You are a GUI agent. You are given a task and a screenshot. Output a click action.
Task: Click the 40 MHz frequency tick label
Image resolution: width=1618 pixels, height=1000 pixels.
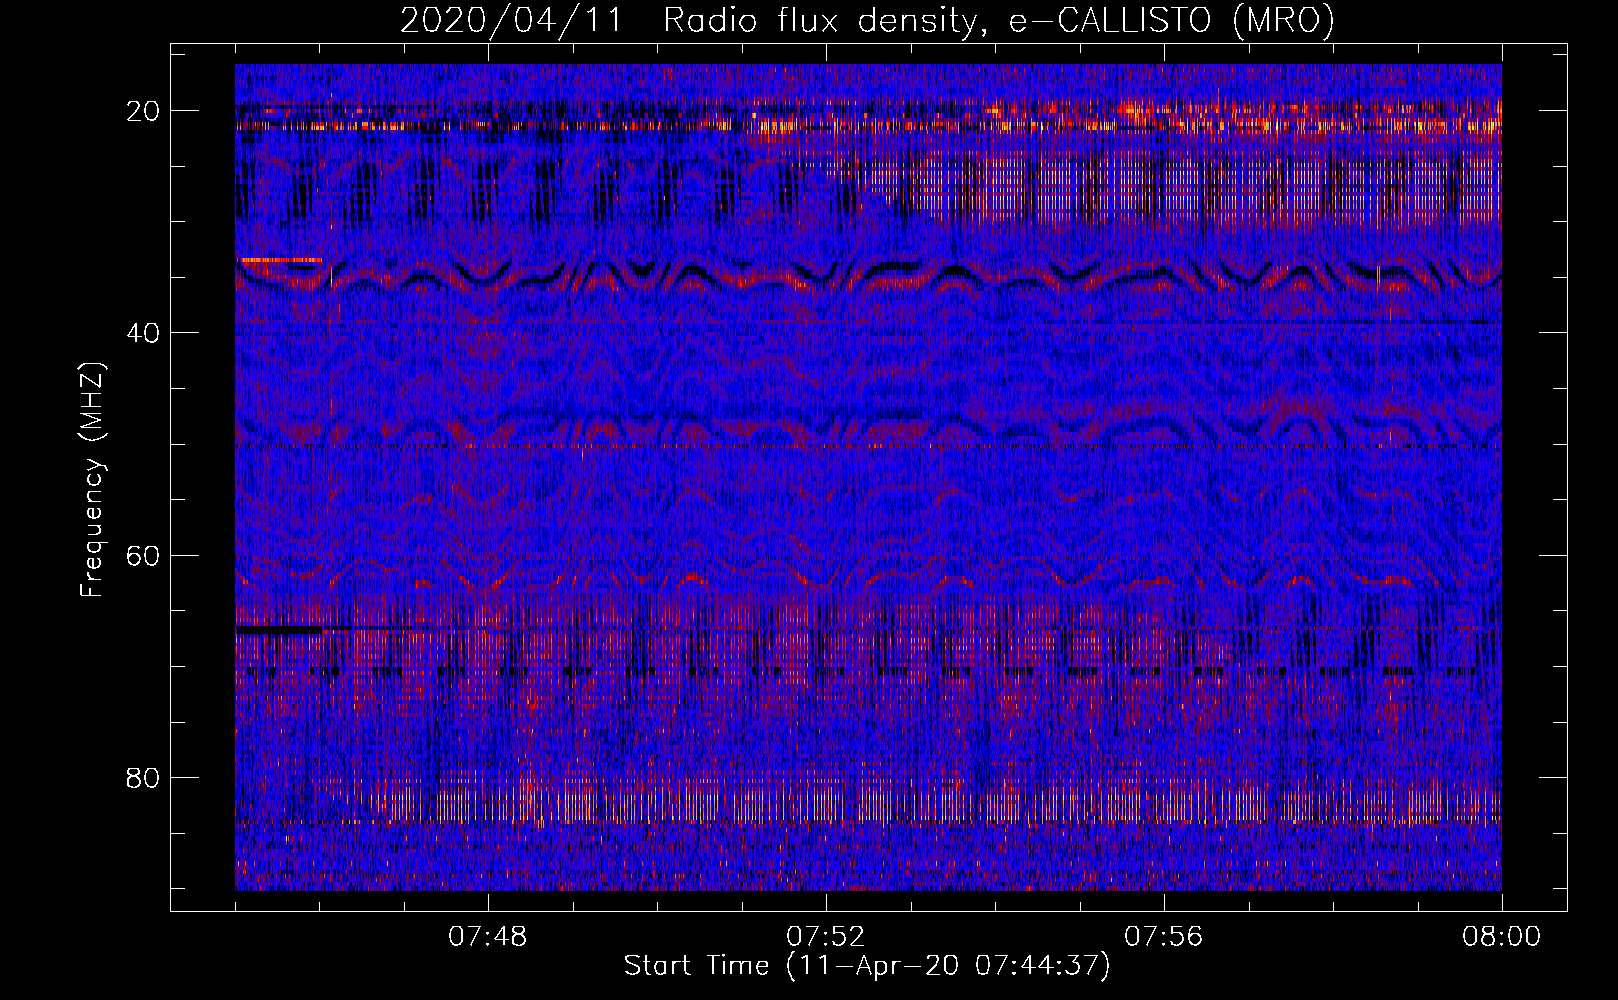tap(143, 333)
